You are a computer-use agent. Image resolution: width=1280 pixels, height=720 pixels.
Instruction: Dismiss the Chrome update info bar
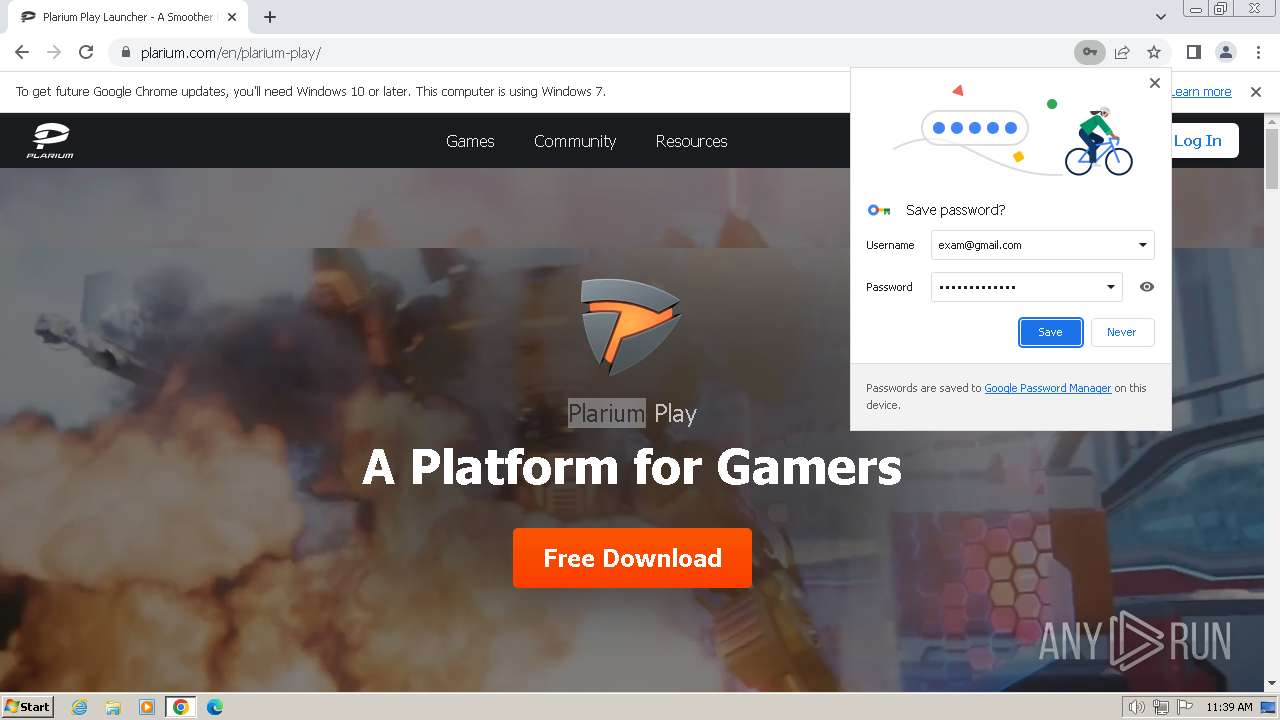[x=1256, y=91]
